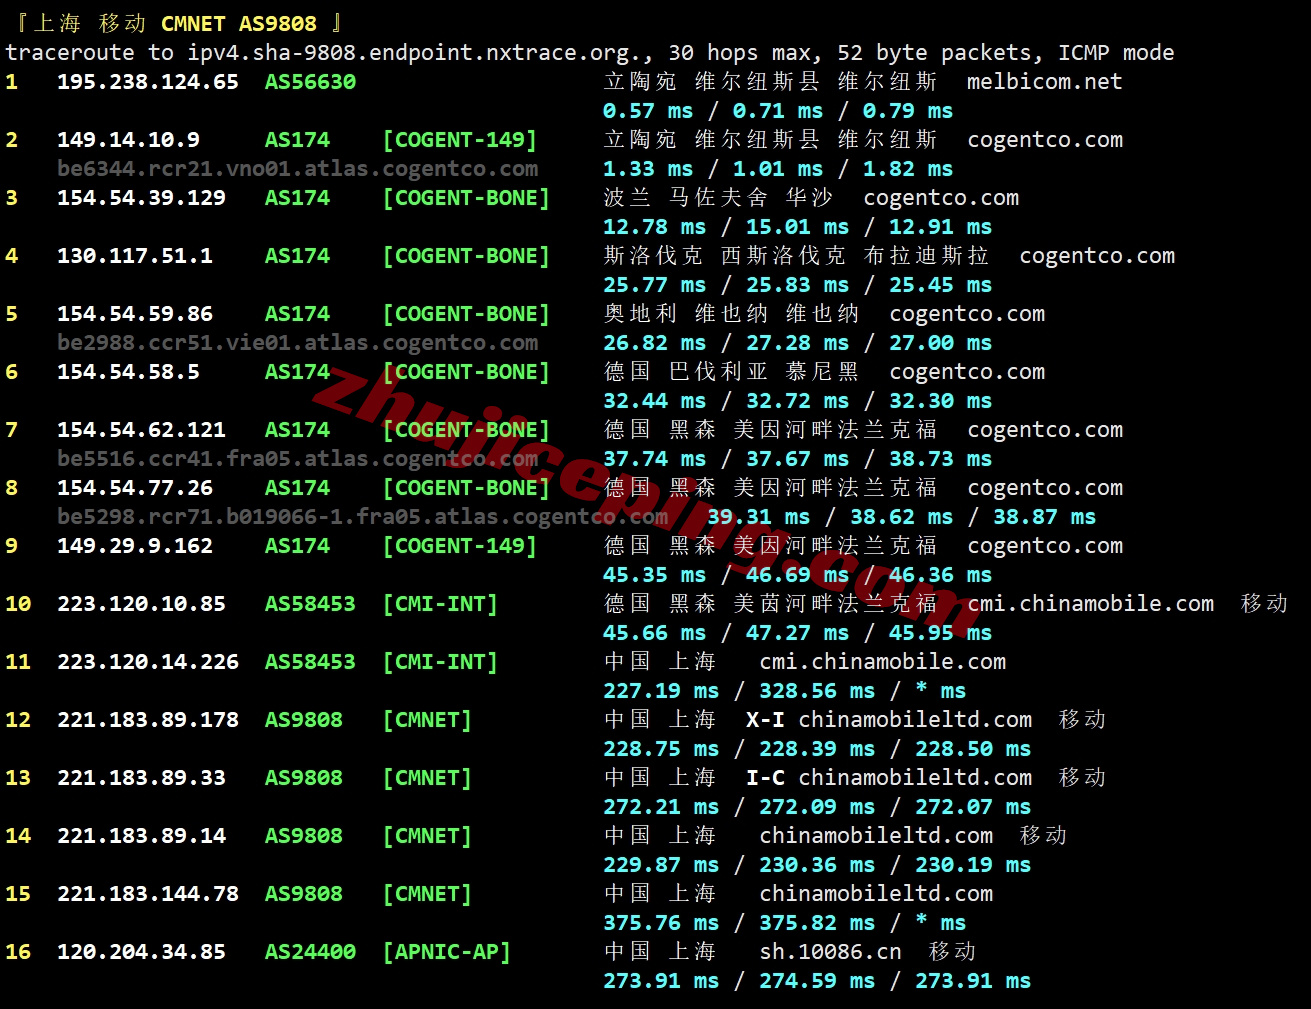Click the [COGENT-149] tag on hop 2

click(460, 140)
